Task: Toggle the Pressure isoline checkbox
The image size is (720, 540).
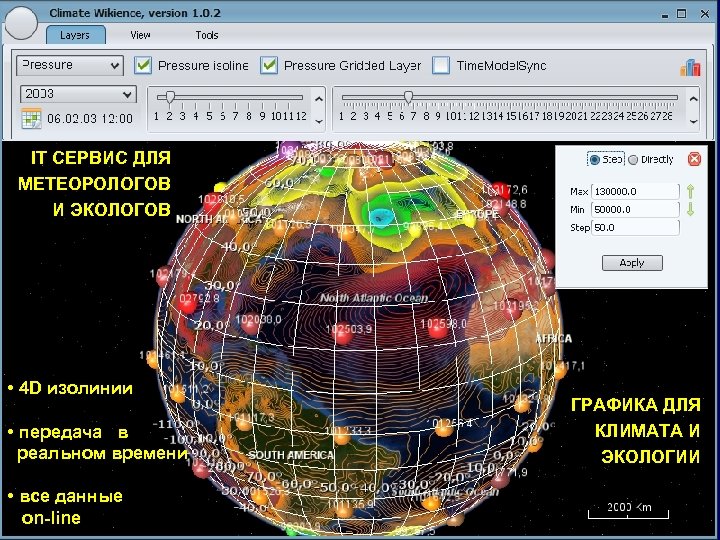Action: pos(143,66)
